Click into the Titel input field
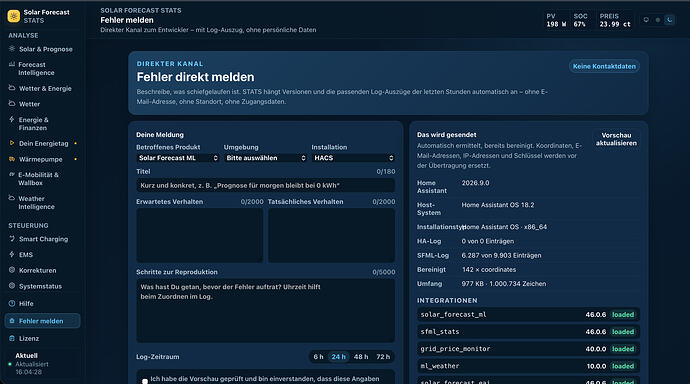Viewport: 690px width, 384px height. (265, 185)
